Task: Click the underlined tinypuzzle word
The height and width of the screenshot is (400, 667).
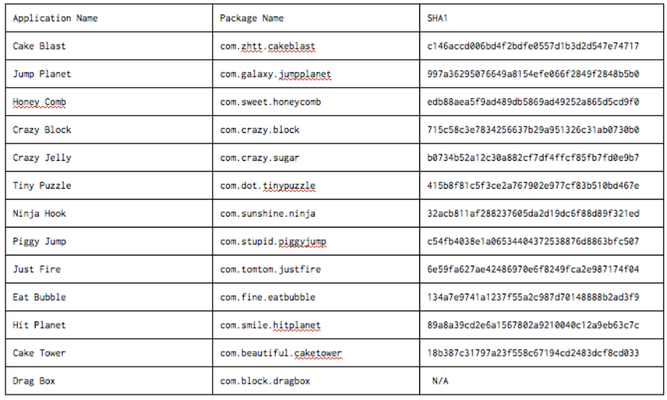Action: [289, 186]
